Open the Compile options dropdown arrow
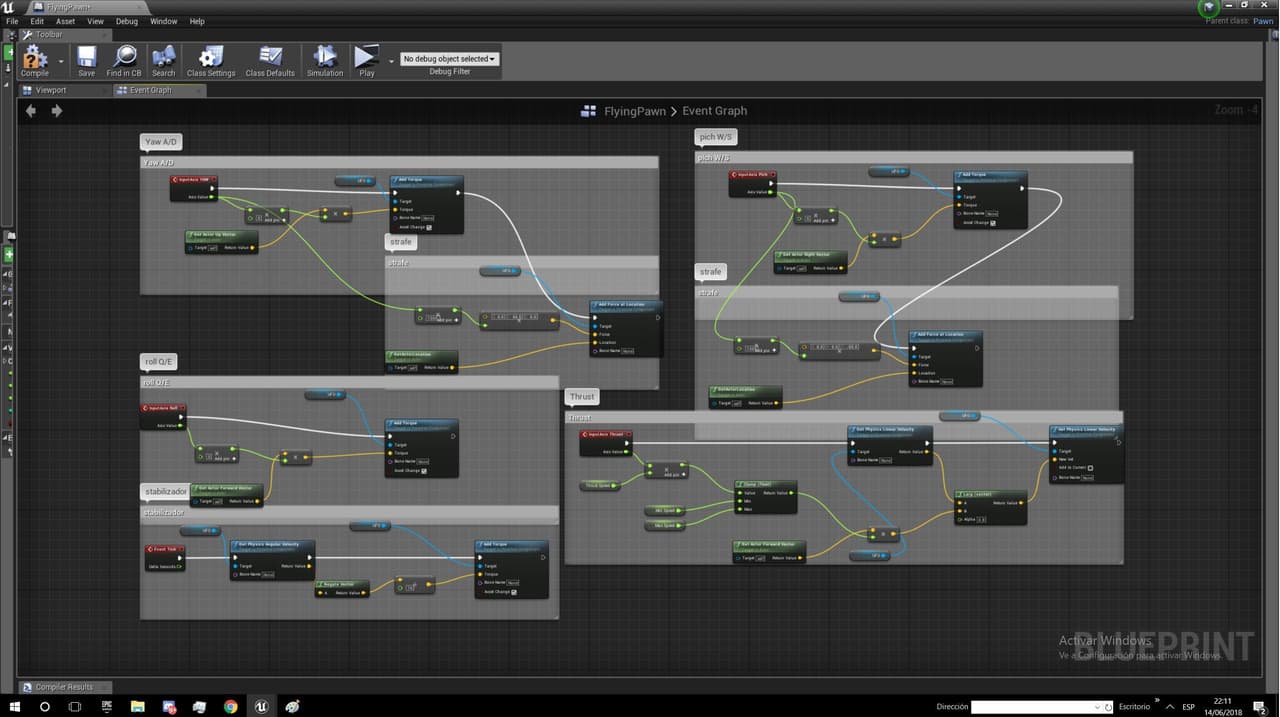The width and height of the screenshot is (1280, 717). coord(62,61)
